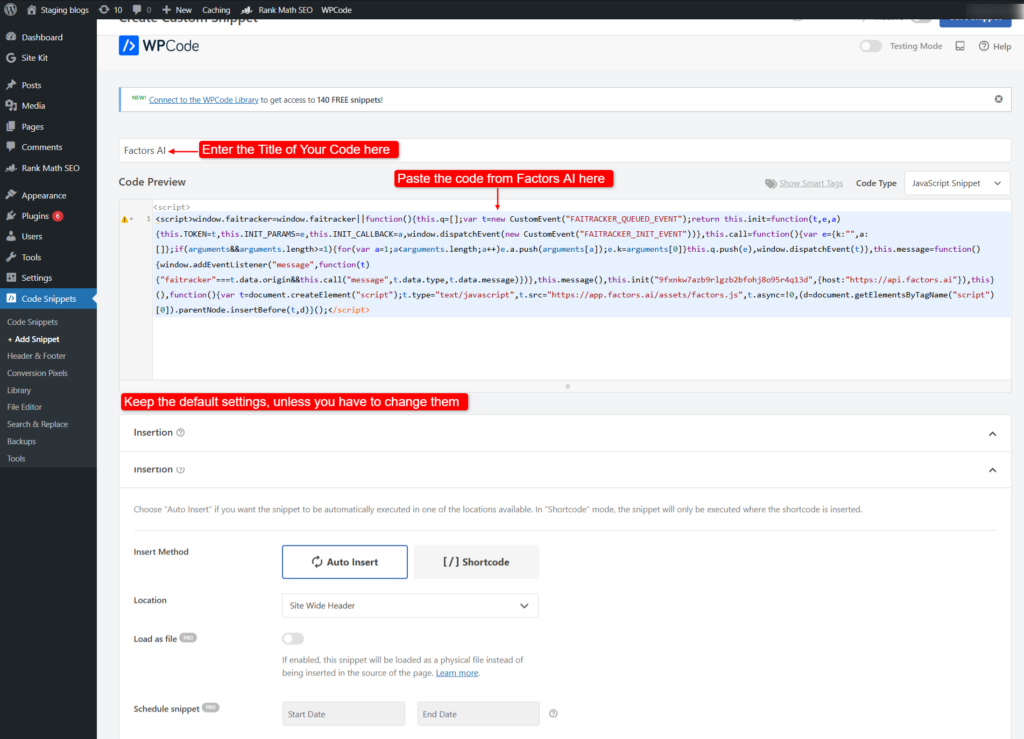Viewport: 1024px width, 739px height.
Task: Toggle the Load as file switch
Action: [x=293, y=638]
